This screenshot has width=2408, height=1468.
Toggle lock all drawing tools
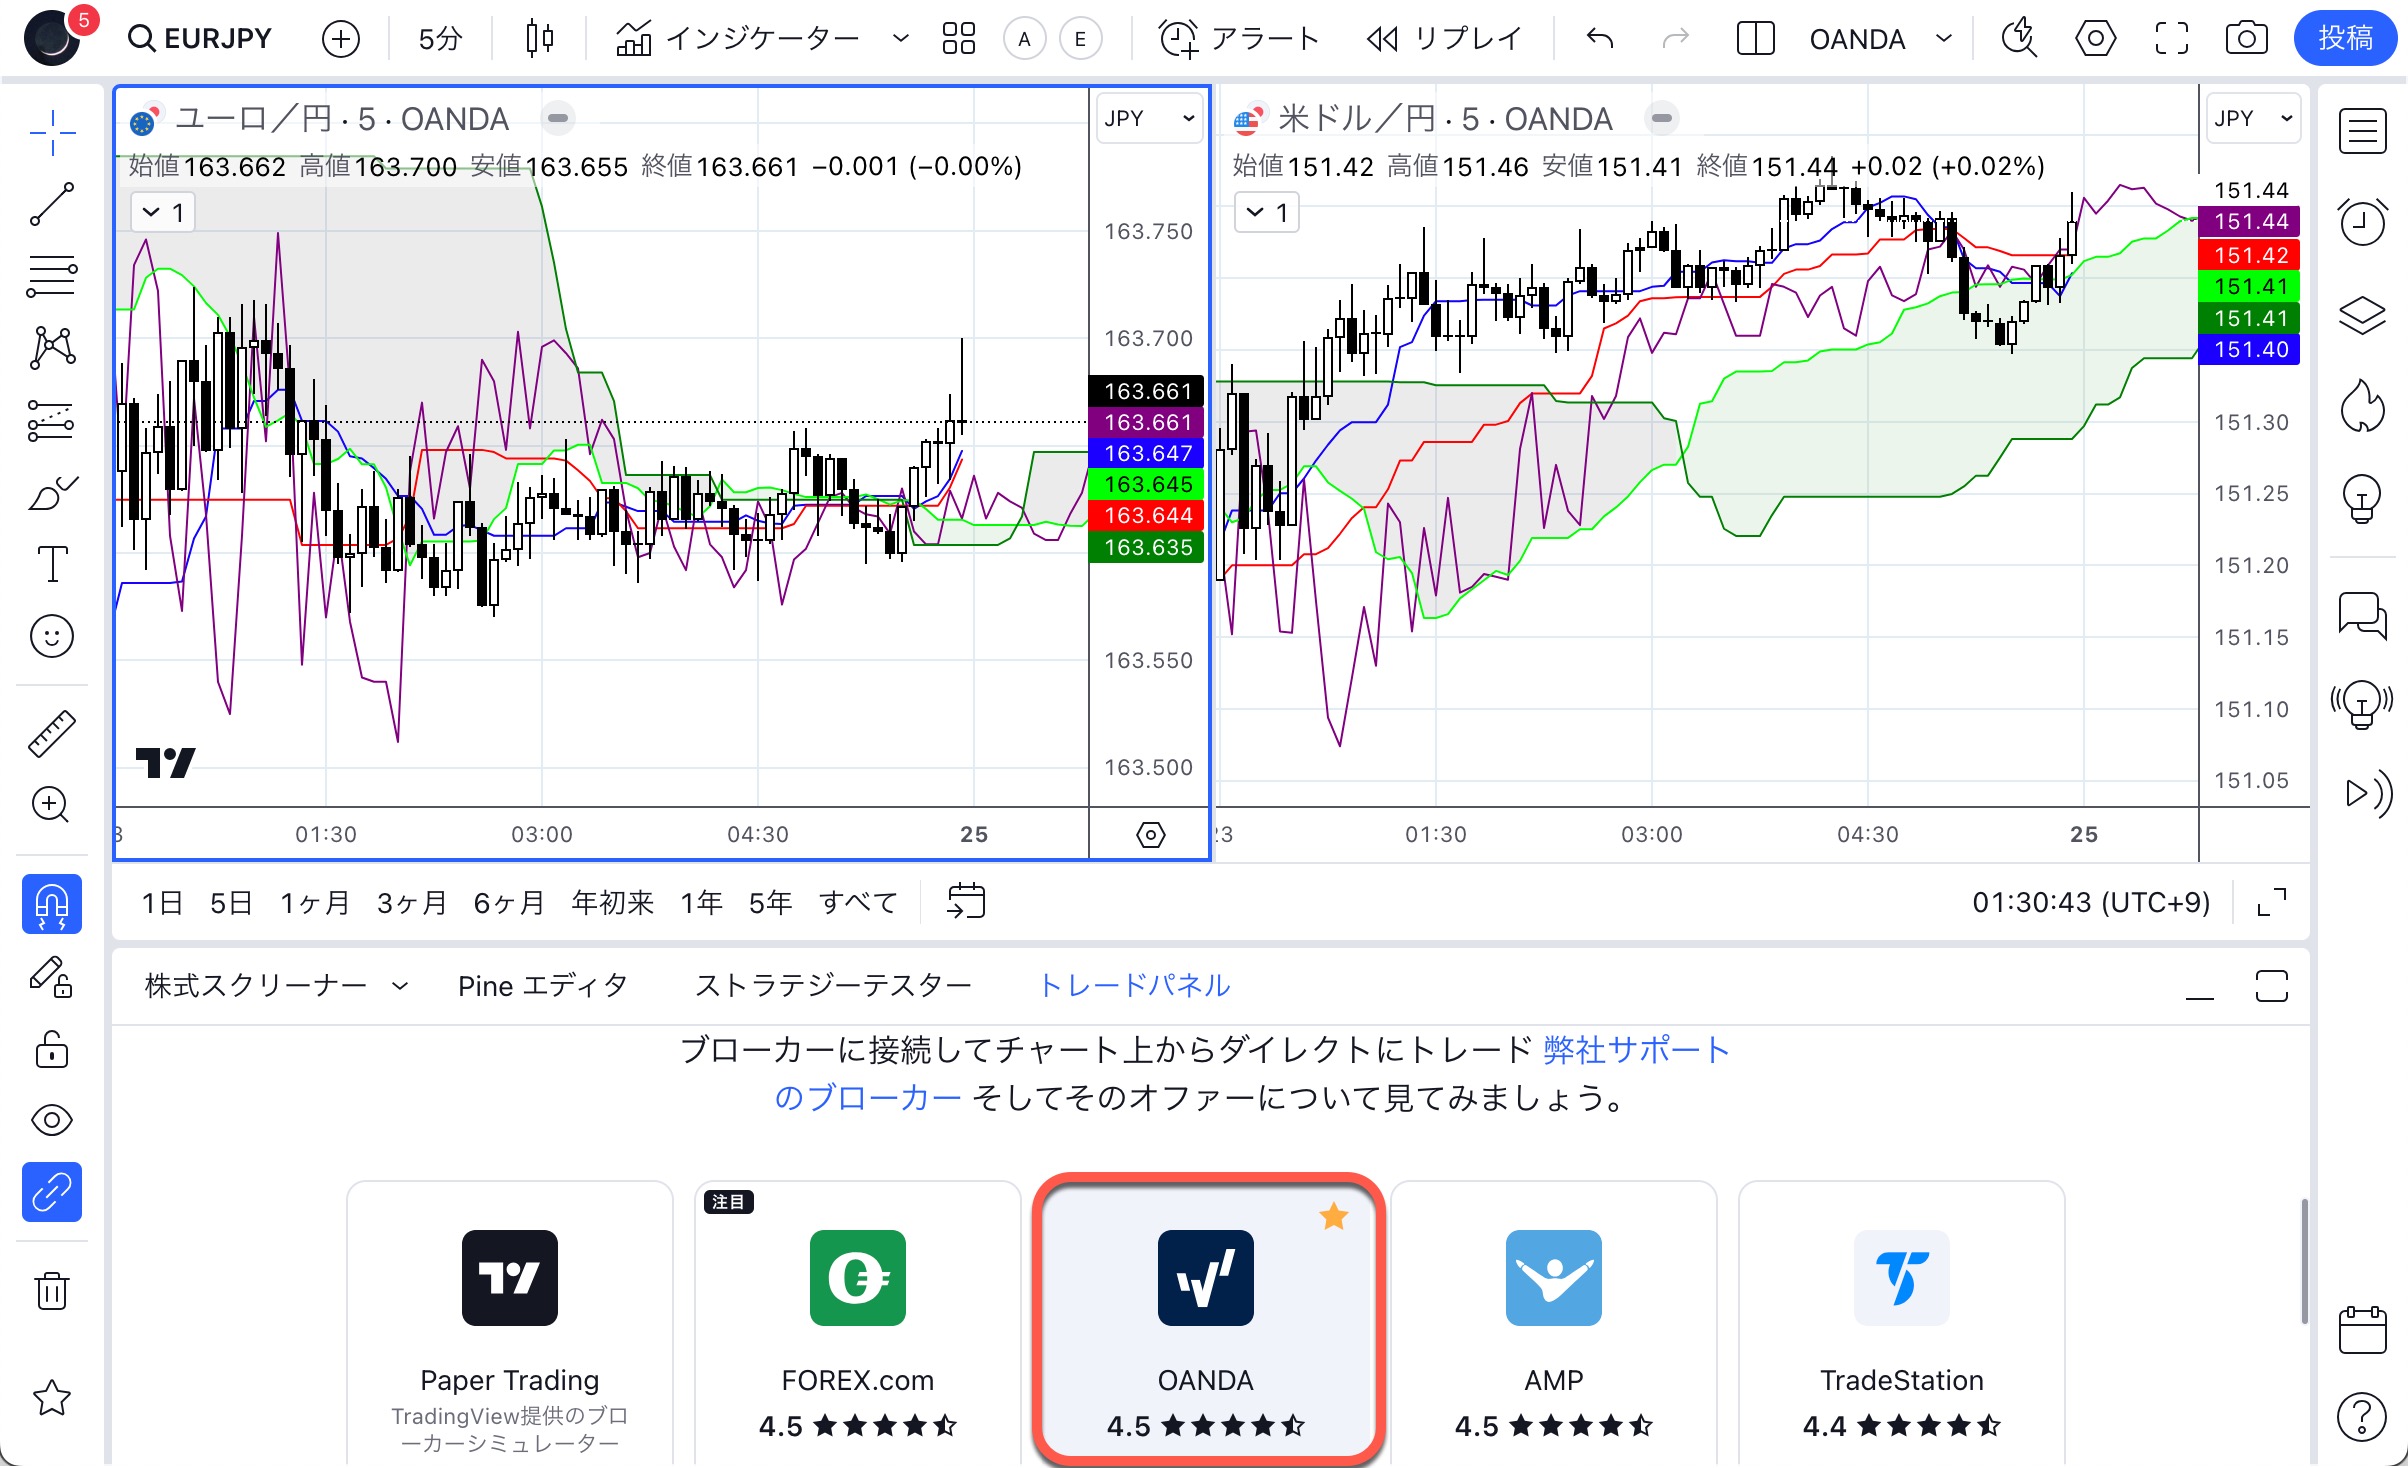pyautogui.click(x=52, y=1049)
